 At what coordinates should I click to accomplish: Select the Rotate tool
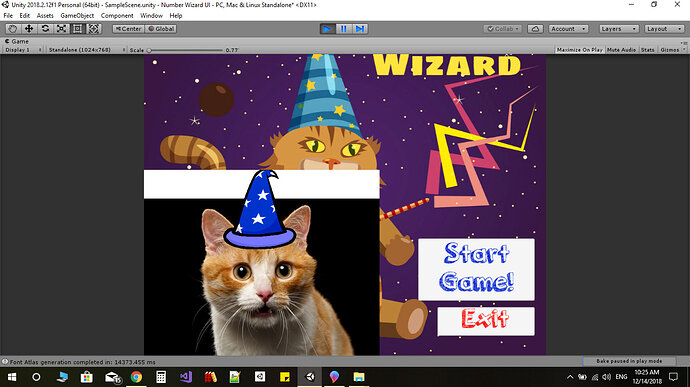click(x=45, y=29)
